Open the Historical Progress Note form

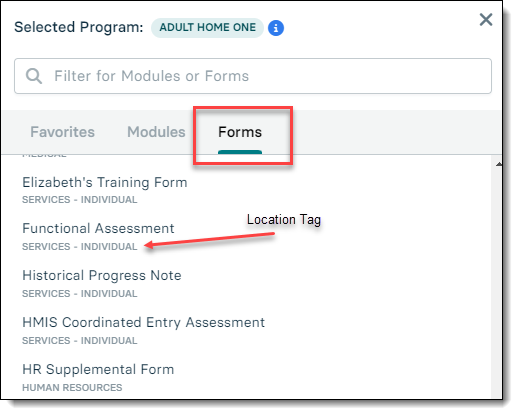[102, 276]
